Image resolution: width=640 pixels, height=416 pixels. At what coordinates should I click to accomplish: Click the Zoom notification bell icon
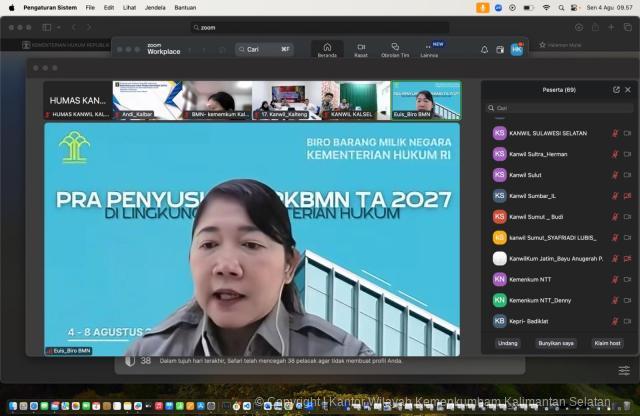485,49
